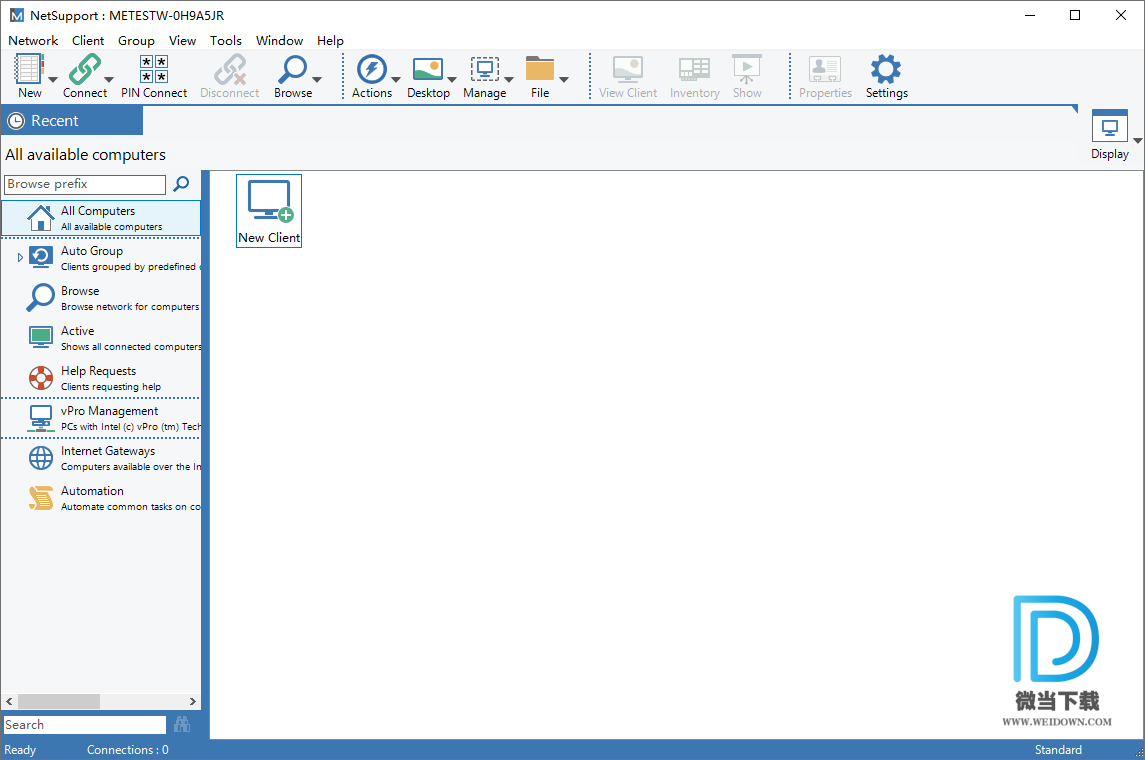This screenshot has height=760, width=1145.
Task: Select the Automation scroll item
Action: (101, 498)
